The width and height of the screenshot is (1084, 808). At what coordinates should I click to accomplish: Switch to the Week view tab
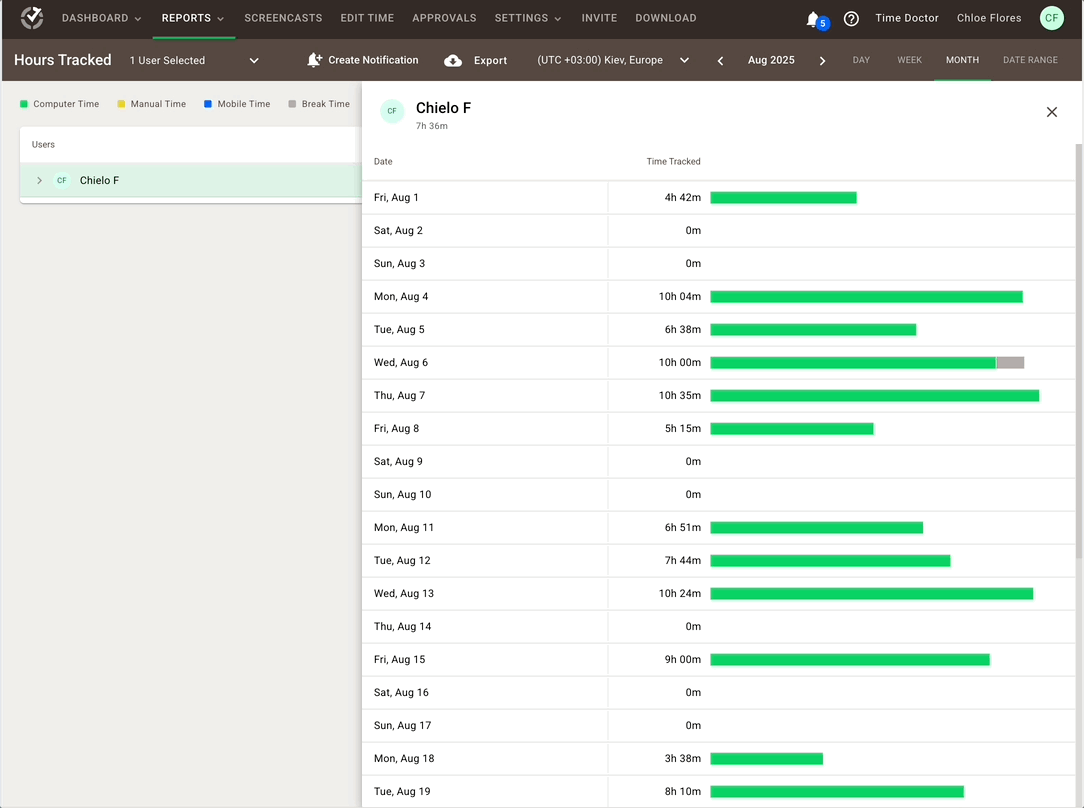(909, 60)
